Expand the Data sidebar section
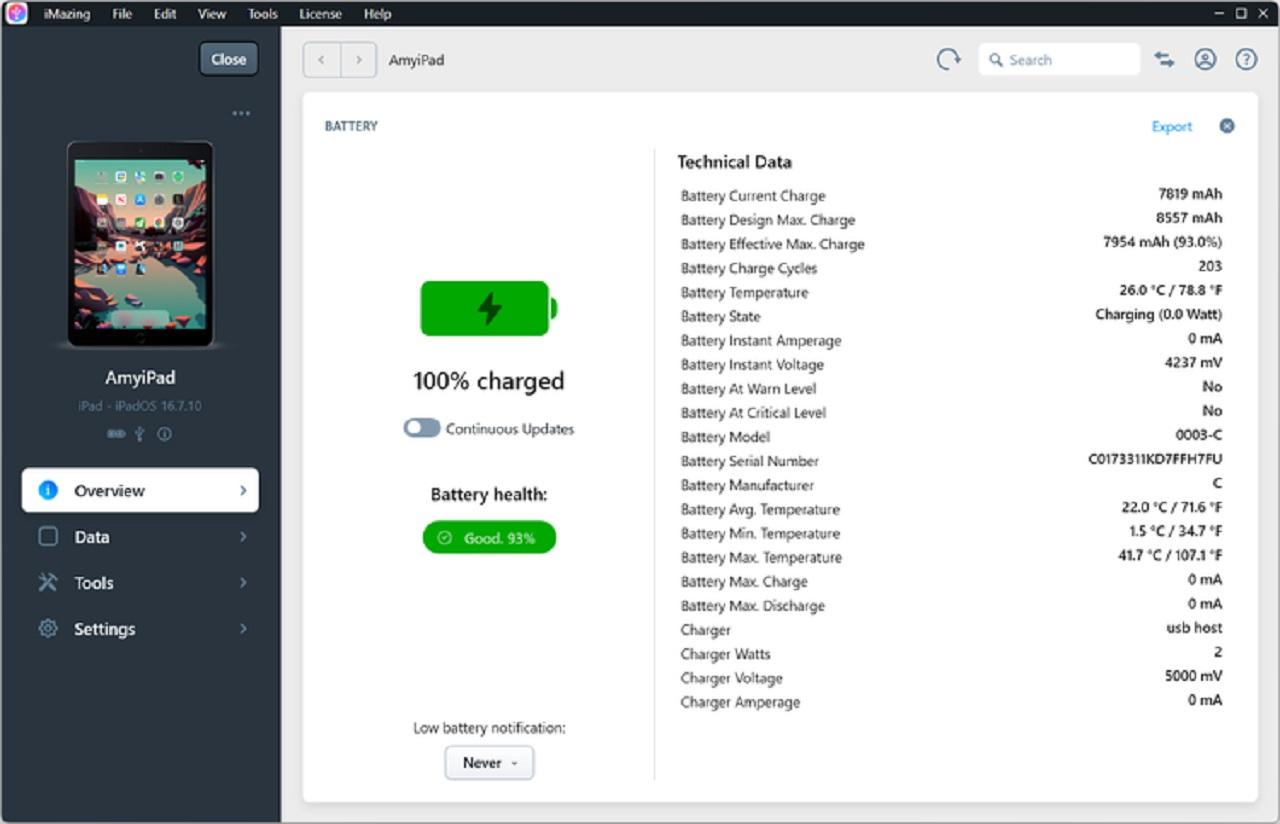The width and height of the screenshot is (1280, 824). point(140,537)
